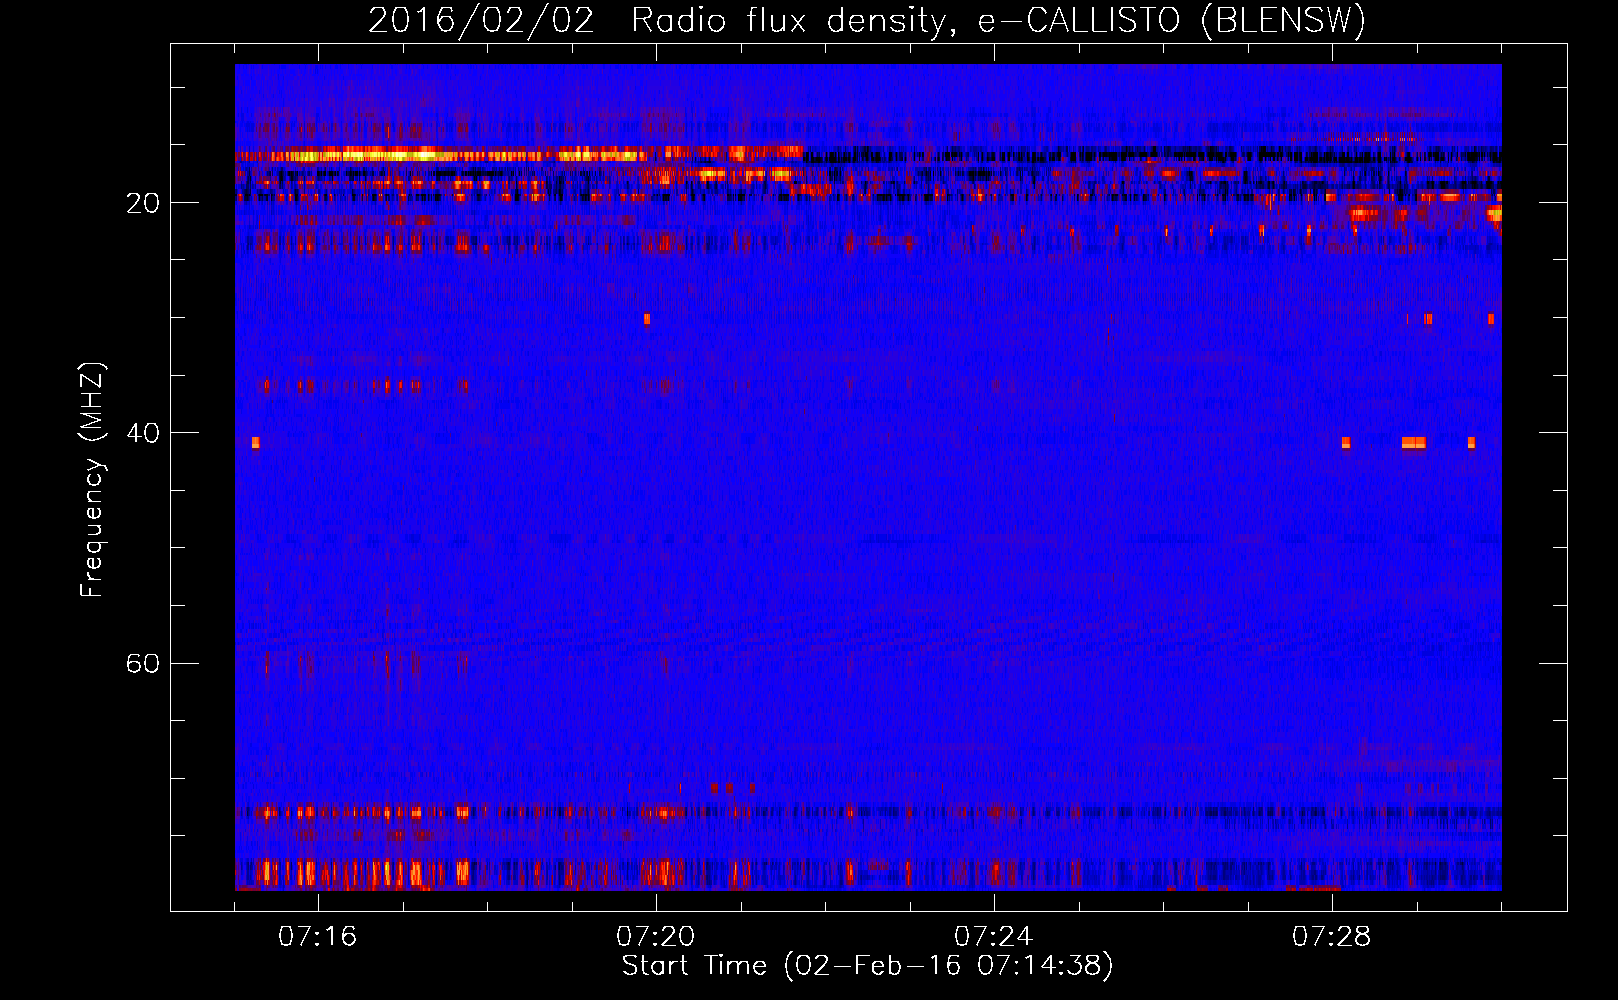Click the Frequency (MHZ) axis title
Viewport: 1618px width, 1000px height.
pos(91,480)
